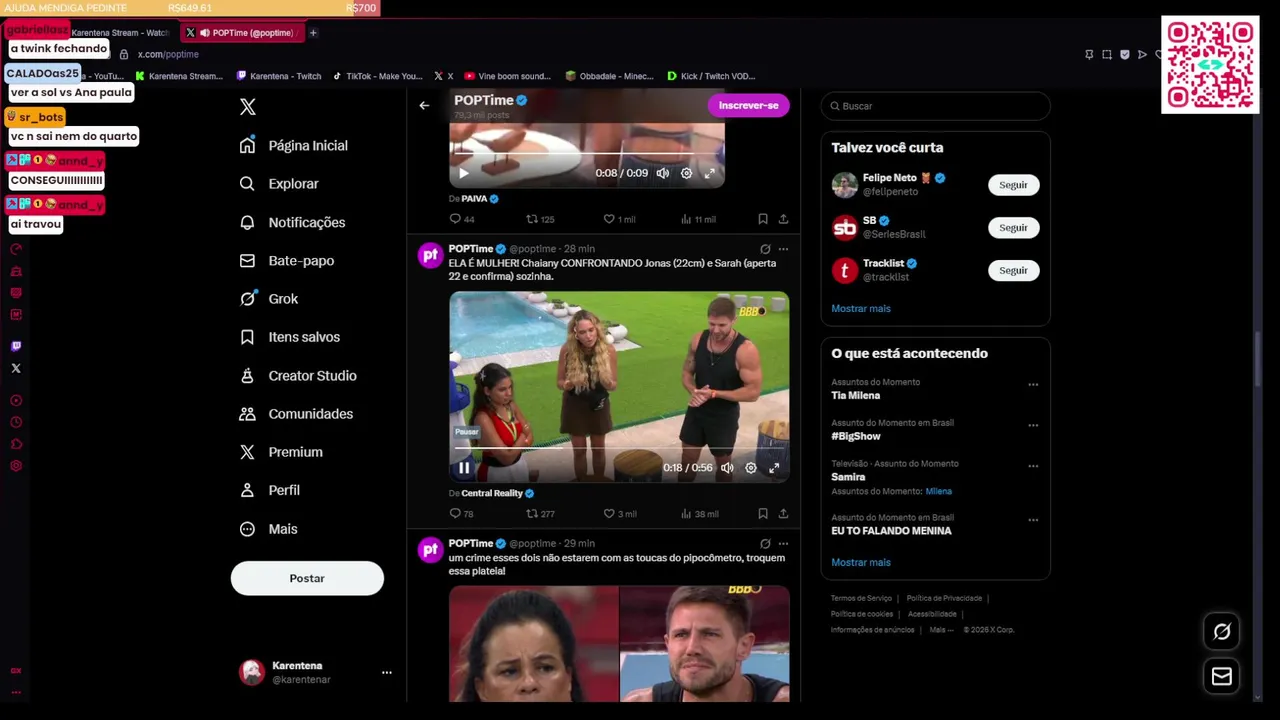The height and width of the screenshot is (720, 1280).
Task: Bookmark the Chaiany confrontation post
Action: coord(763,514)
